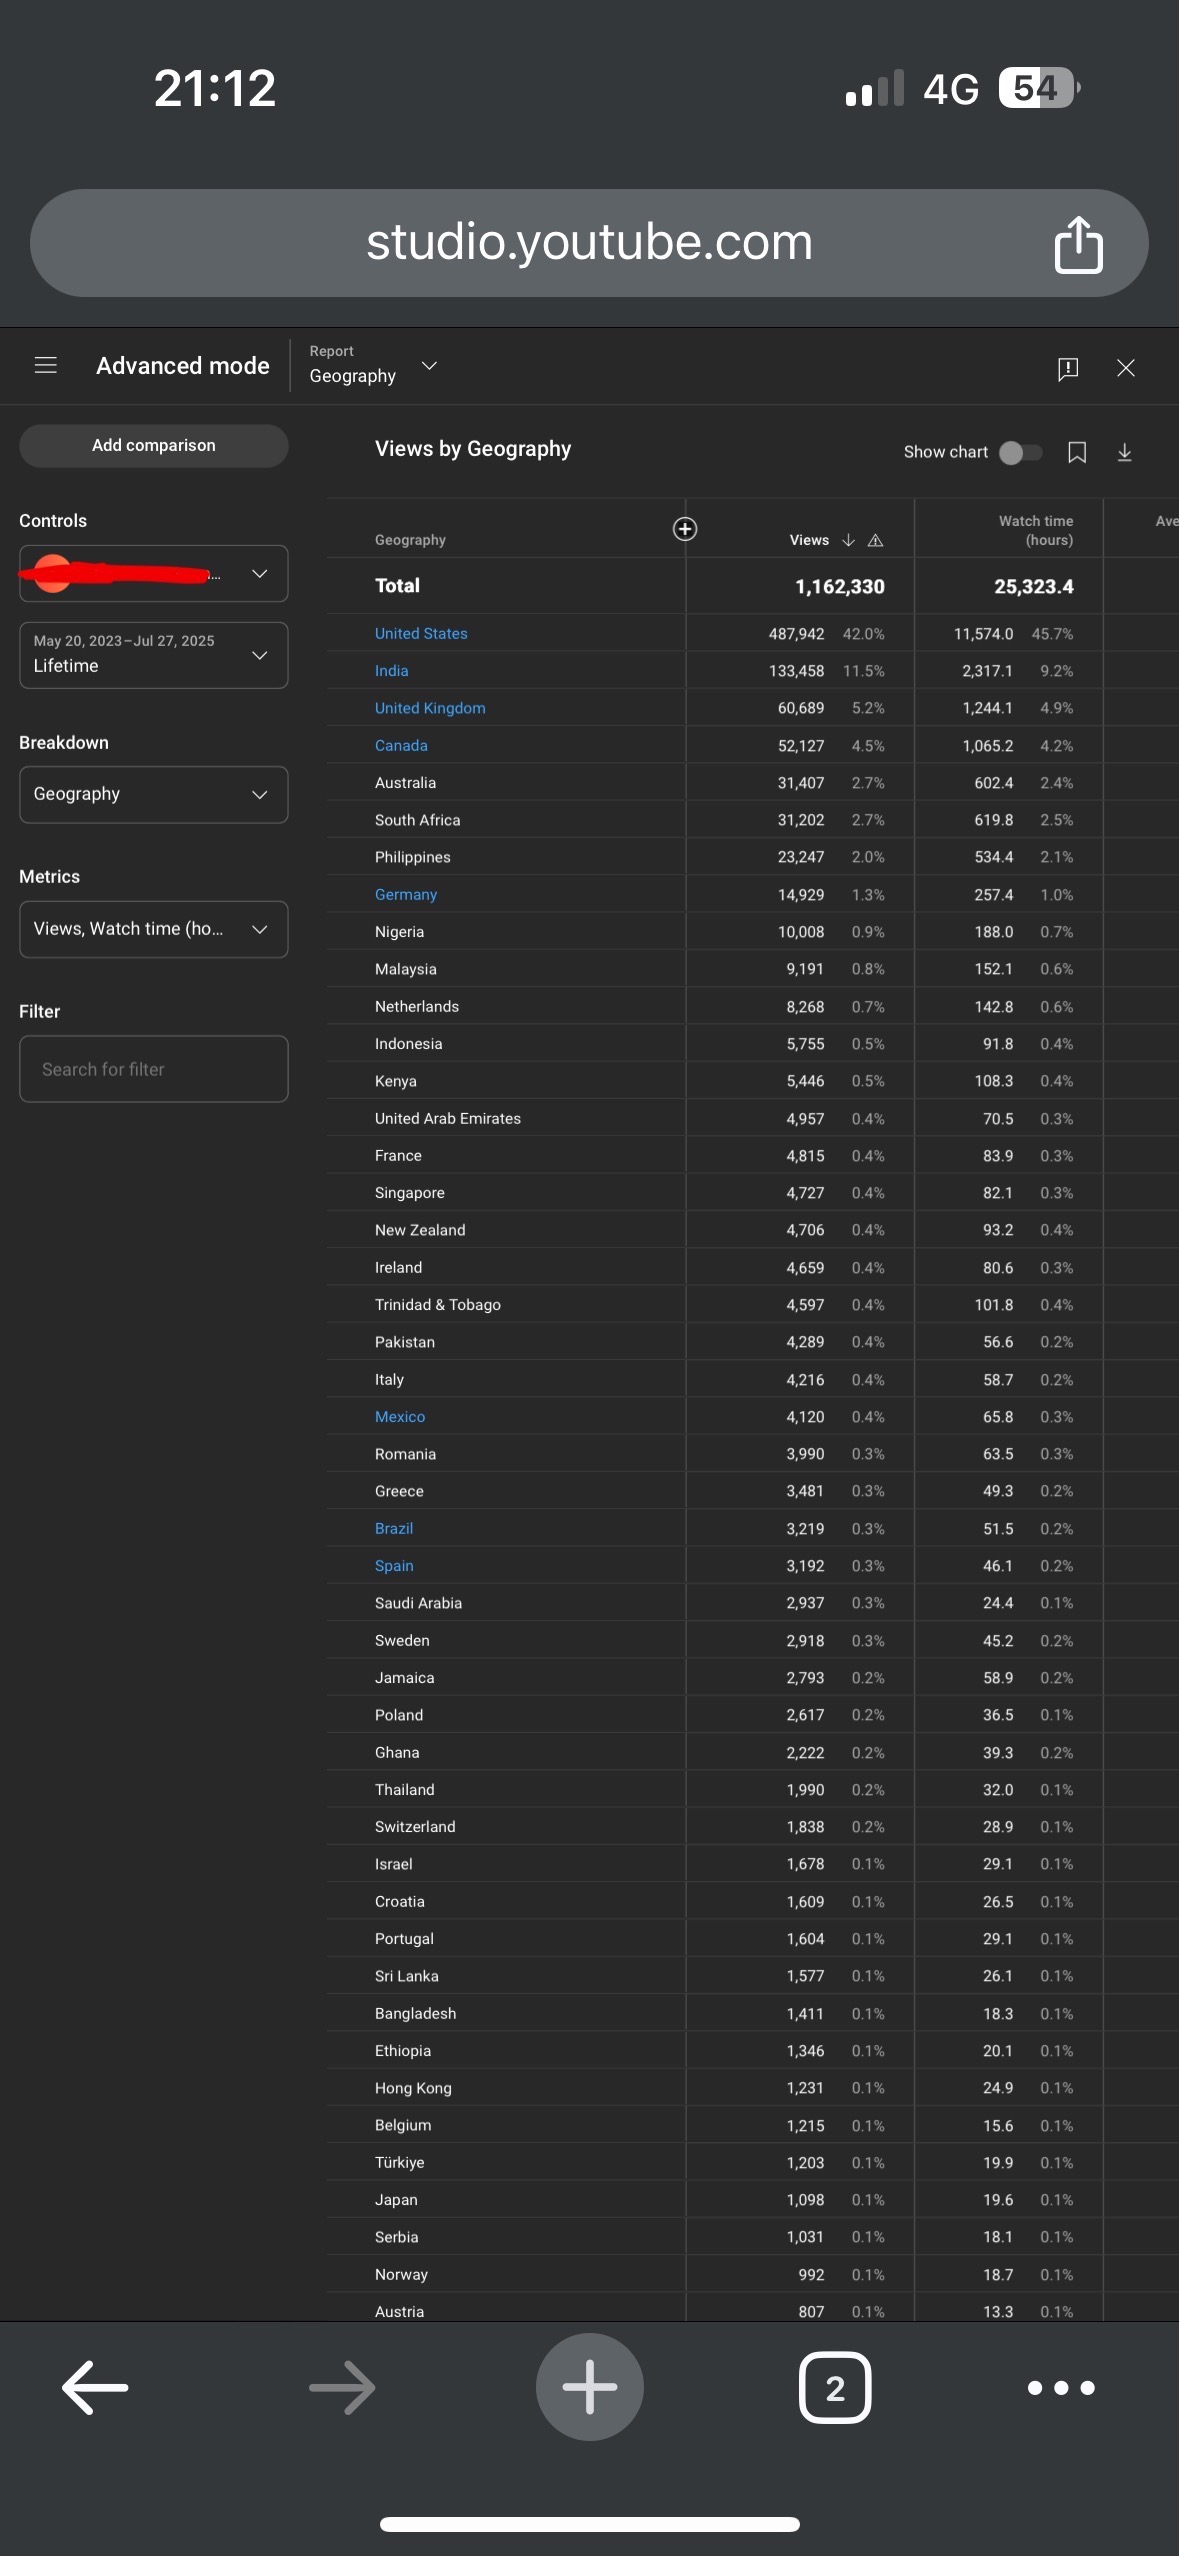Add a metric column with plus icon
This screenshot has height=2556, width=1179.
click(x=685, y=529)
